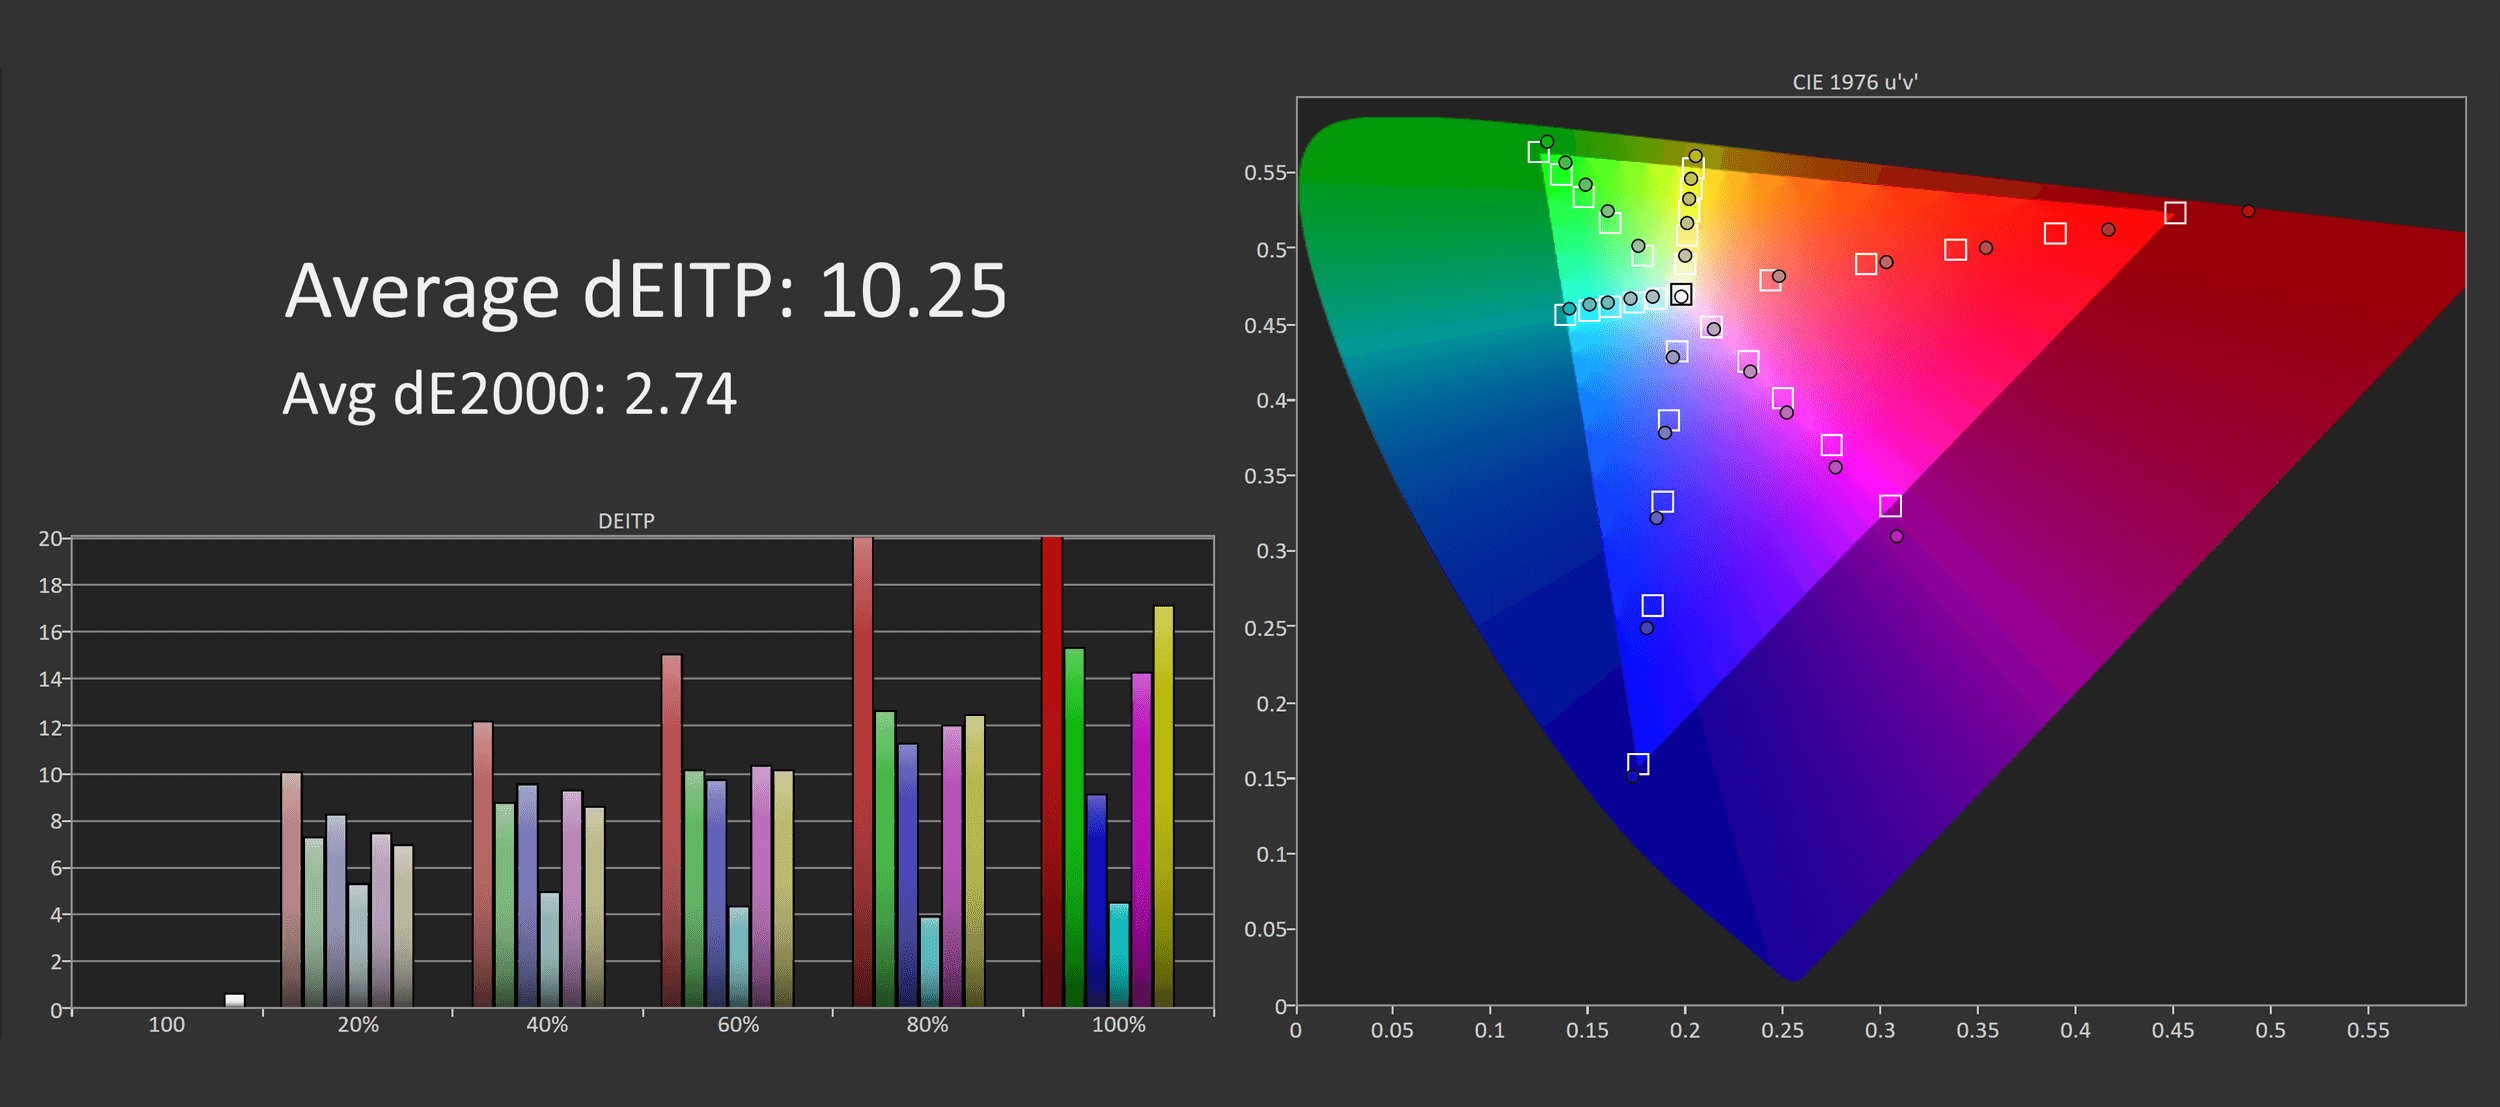Click the magenta bar in 100% group

(x=1141, y=839)
